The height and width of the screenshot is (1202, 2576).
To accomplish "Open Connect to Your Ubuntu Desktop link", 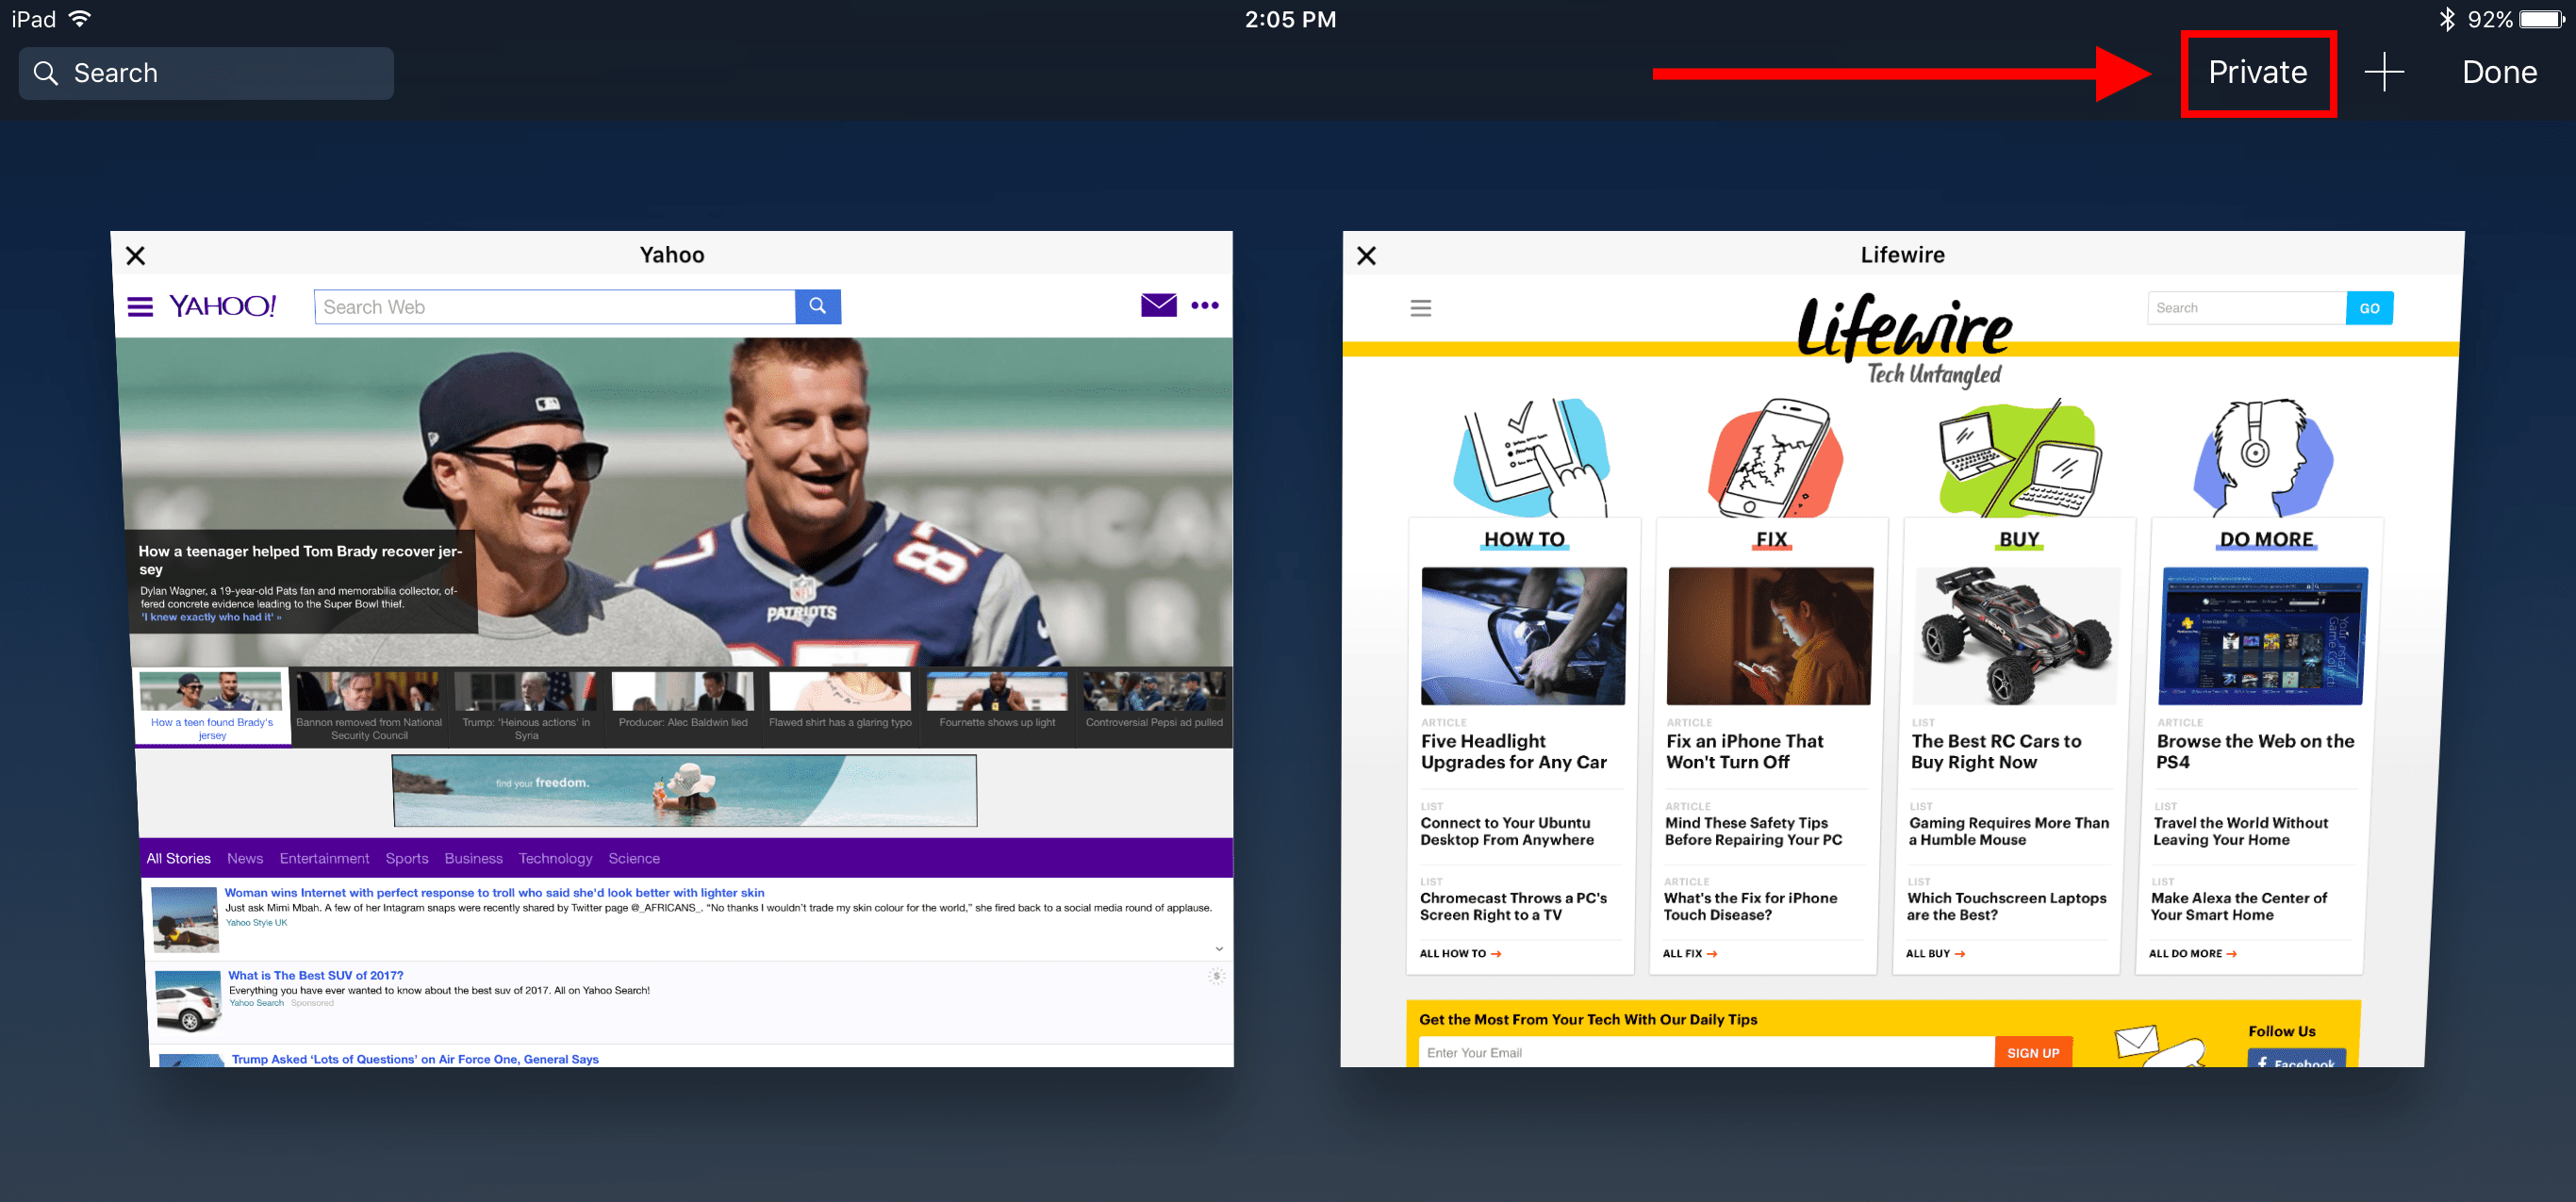I will pos(1507,831).
